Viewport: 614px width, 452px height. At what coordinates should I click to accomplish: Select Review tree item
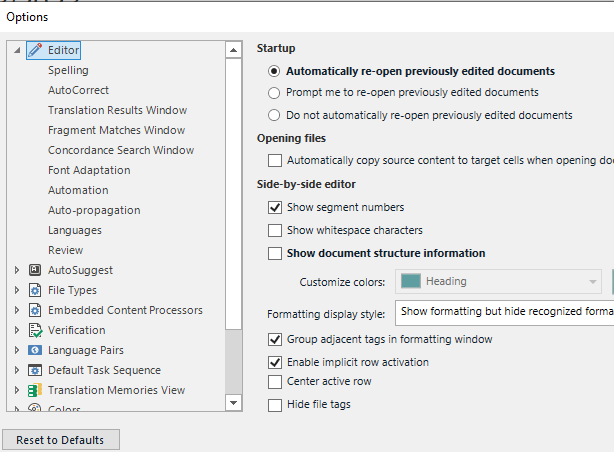(65, 250)
